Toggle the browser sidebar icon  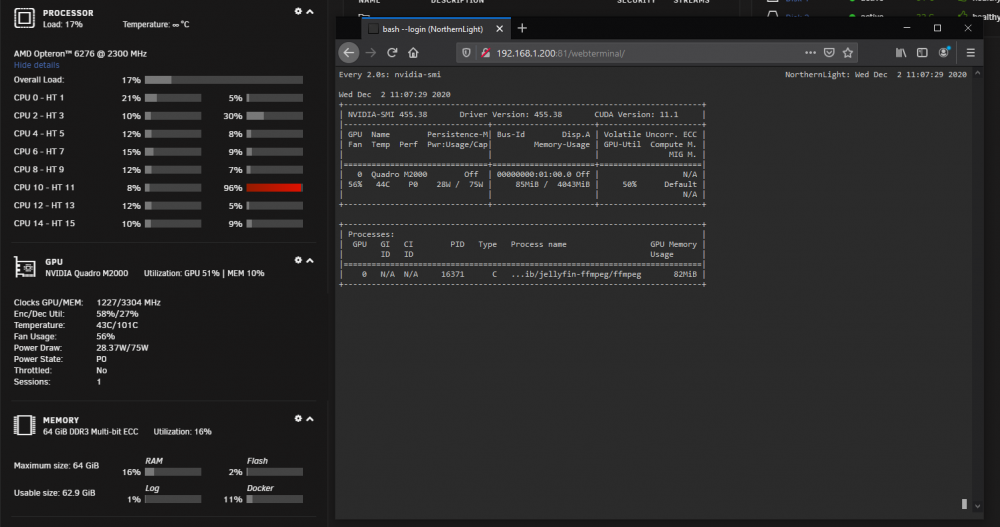pos(922,53)
